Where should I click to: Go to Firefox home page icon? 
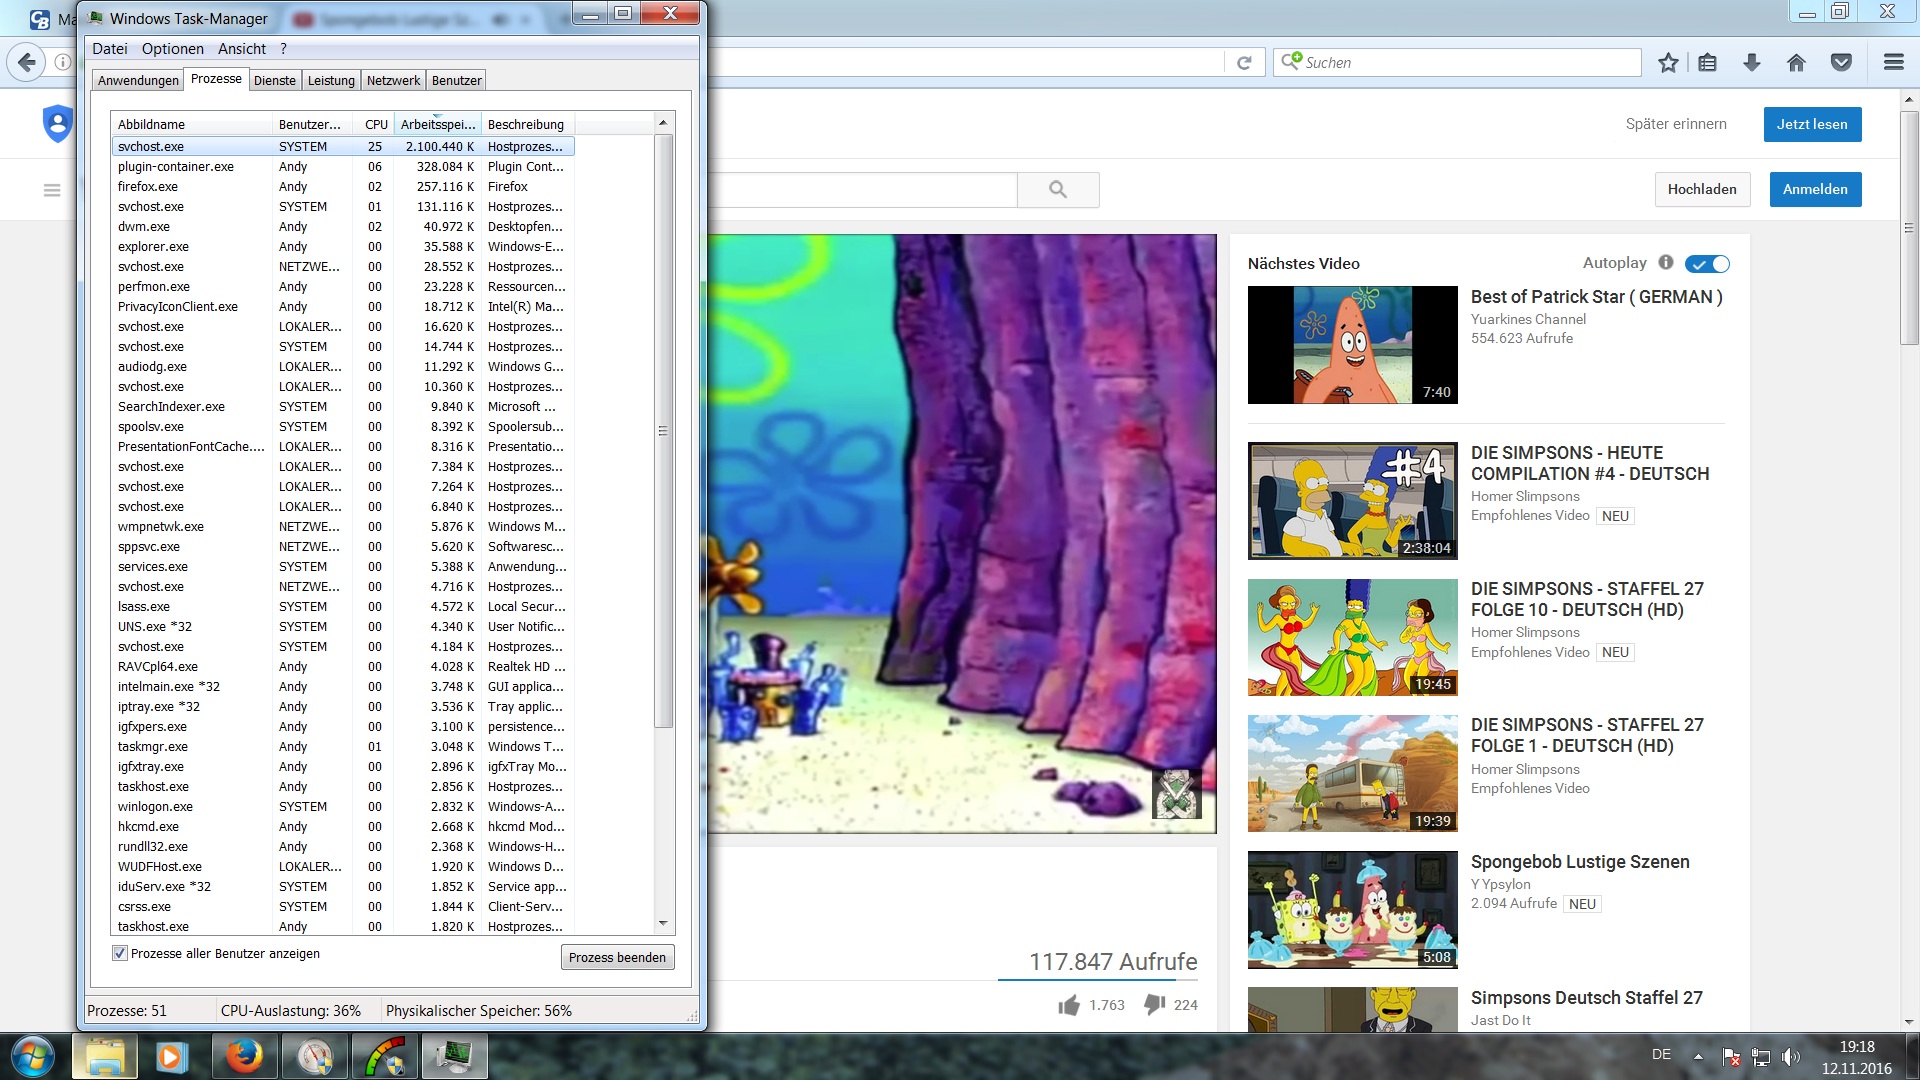(1796, 63)
